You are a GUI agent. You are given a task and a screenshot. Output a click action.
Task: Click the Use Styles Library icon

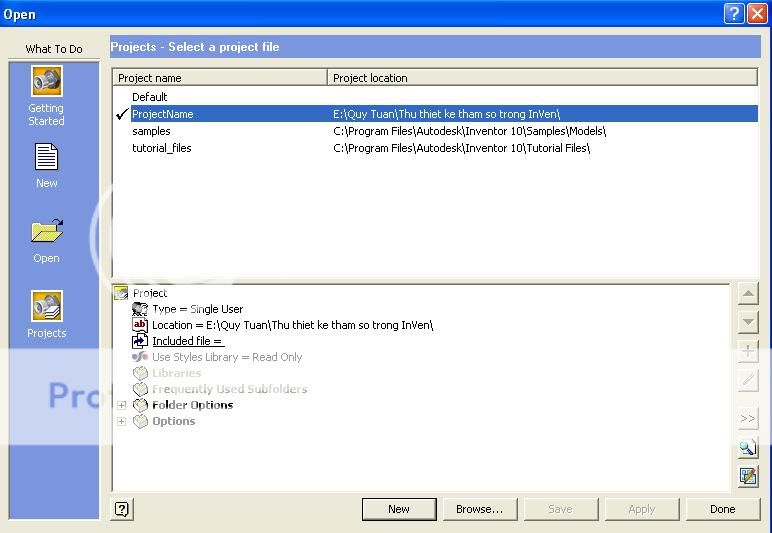point(140,357)
